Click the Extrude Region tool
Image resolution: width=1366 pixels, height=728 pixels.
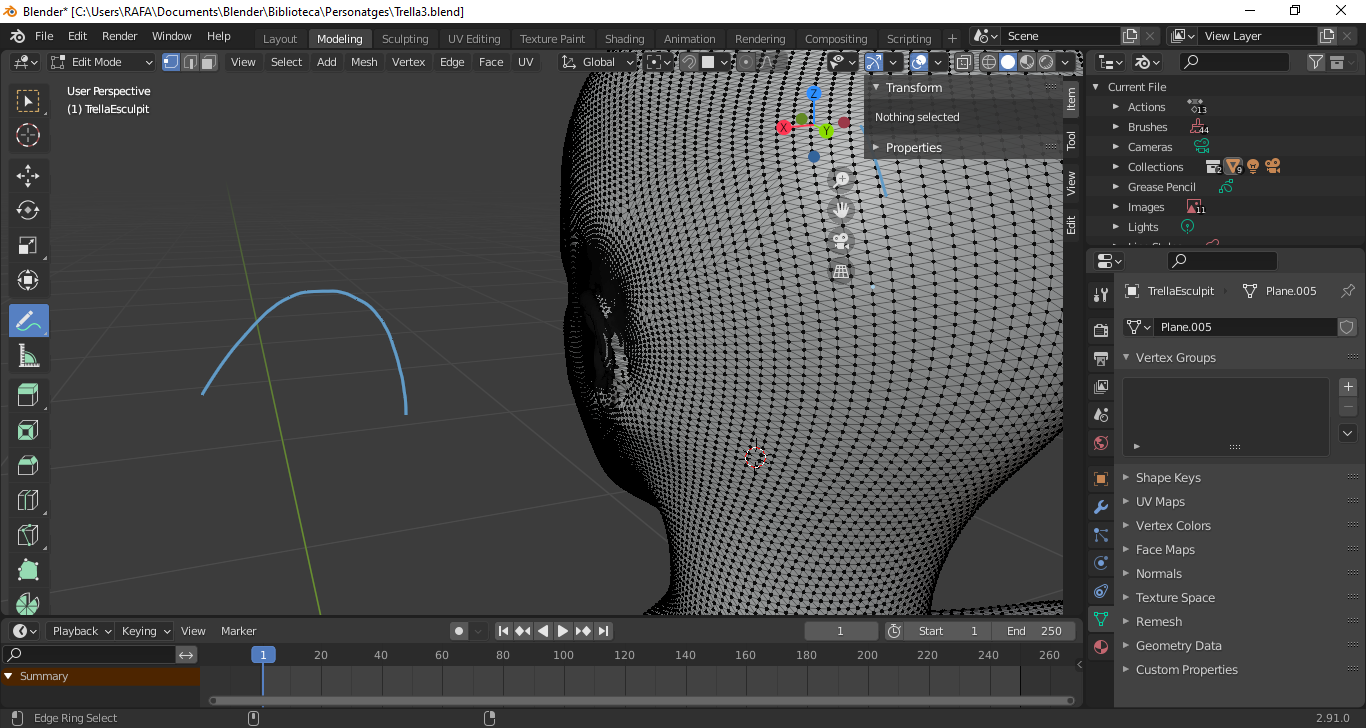[x=28, y=394]
